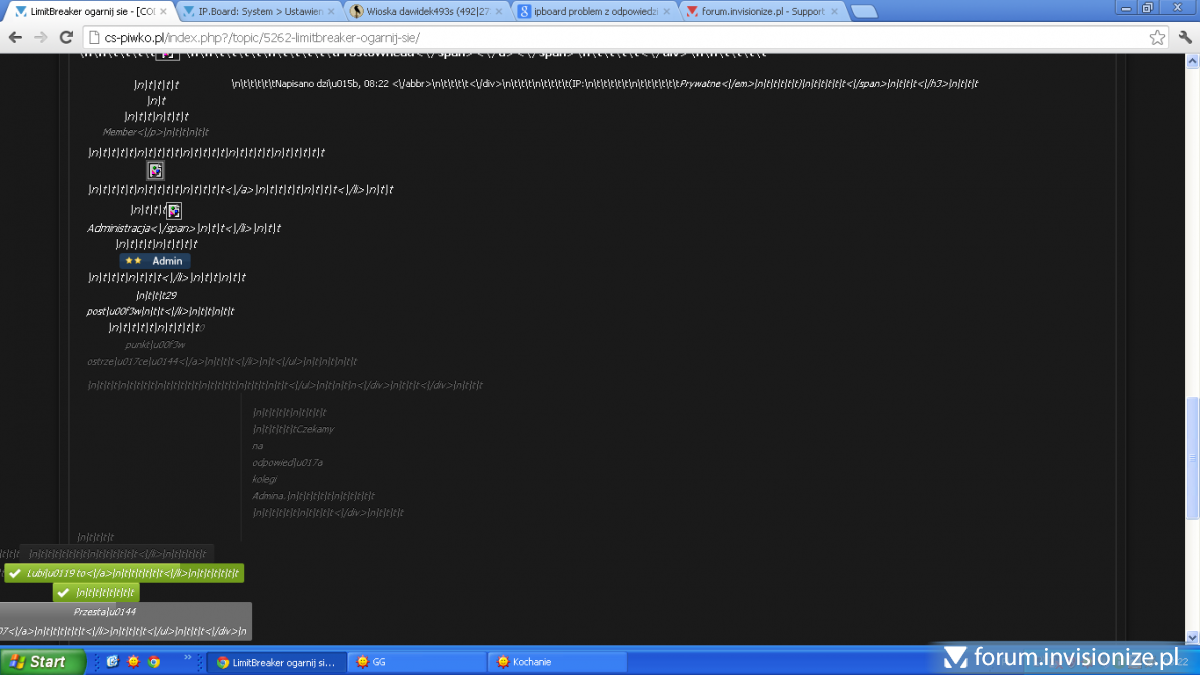Click the green Lubię to button

tap(123, 573)
